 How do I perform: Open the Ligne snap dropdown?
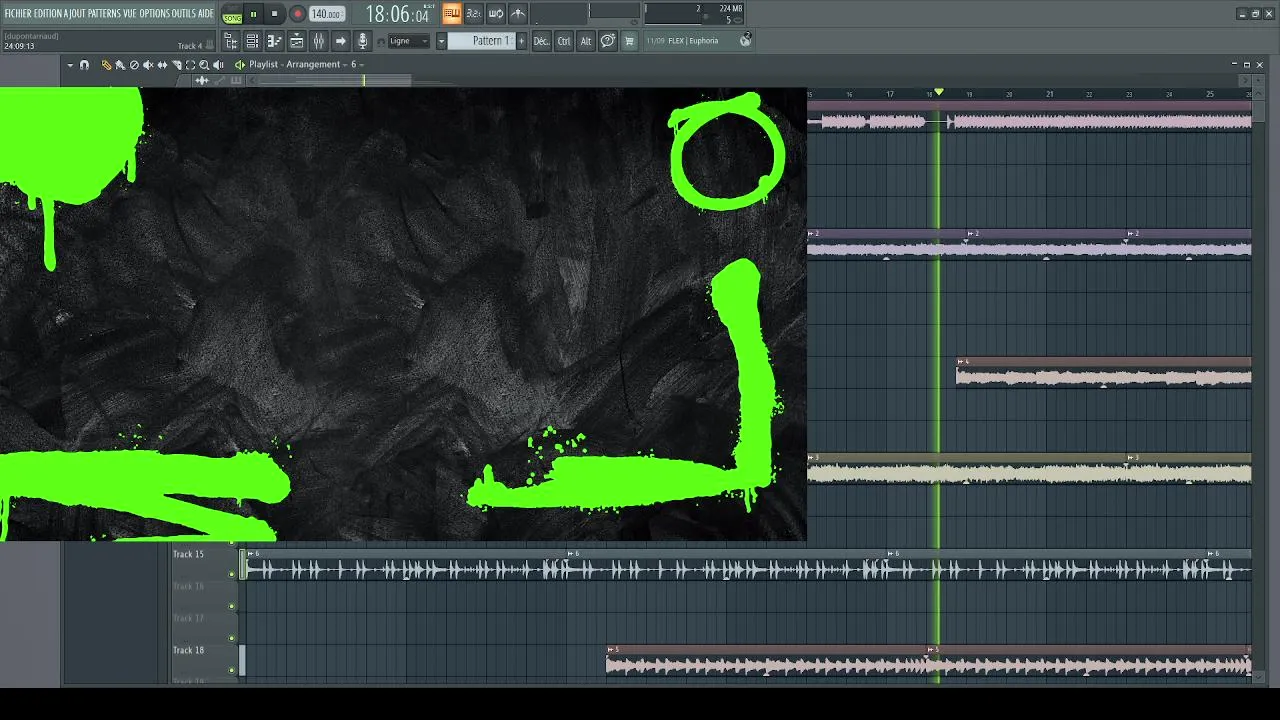(408, 41)
